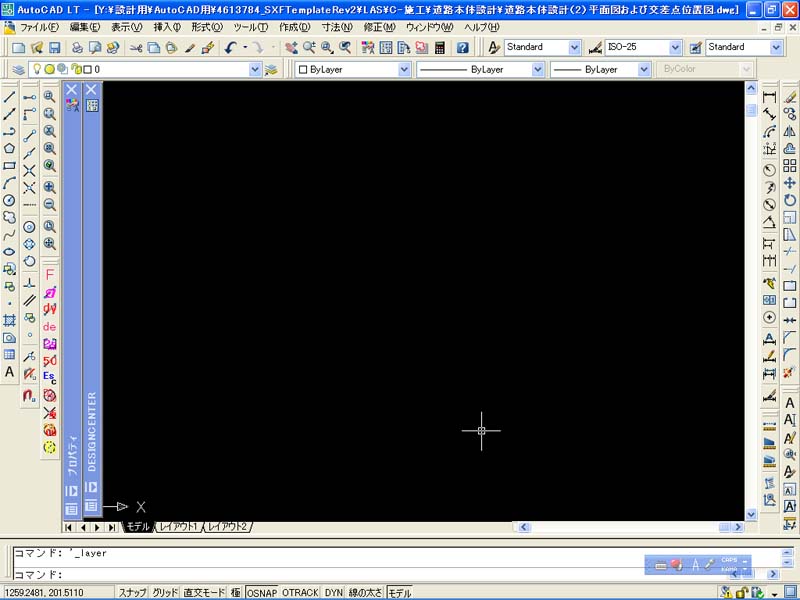The height and width of the screenshot is (600, 800).
Task: Toggle 直交モード ortho mode
Action: tap(204, 592)
